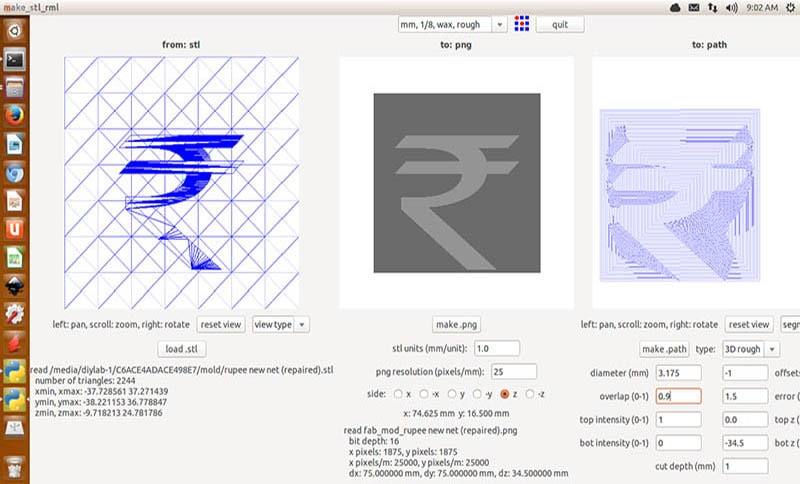Select side -x radio button
Screen dimensions: 800x484
(423, 394)
